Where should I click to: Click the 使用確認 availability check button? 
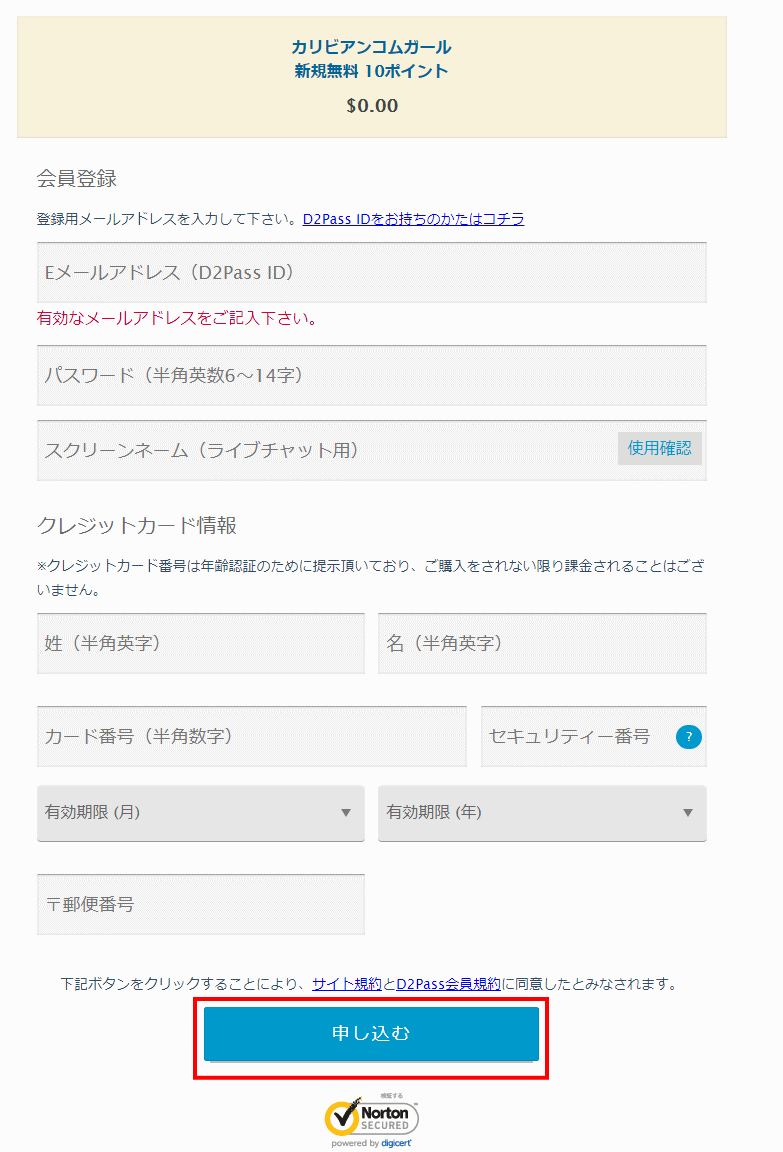coord(659,448)
